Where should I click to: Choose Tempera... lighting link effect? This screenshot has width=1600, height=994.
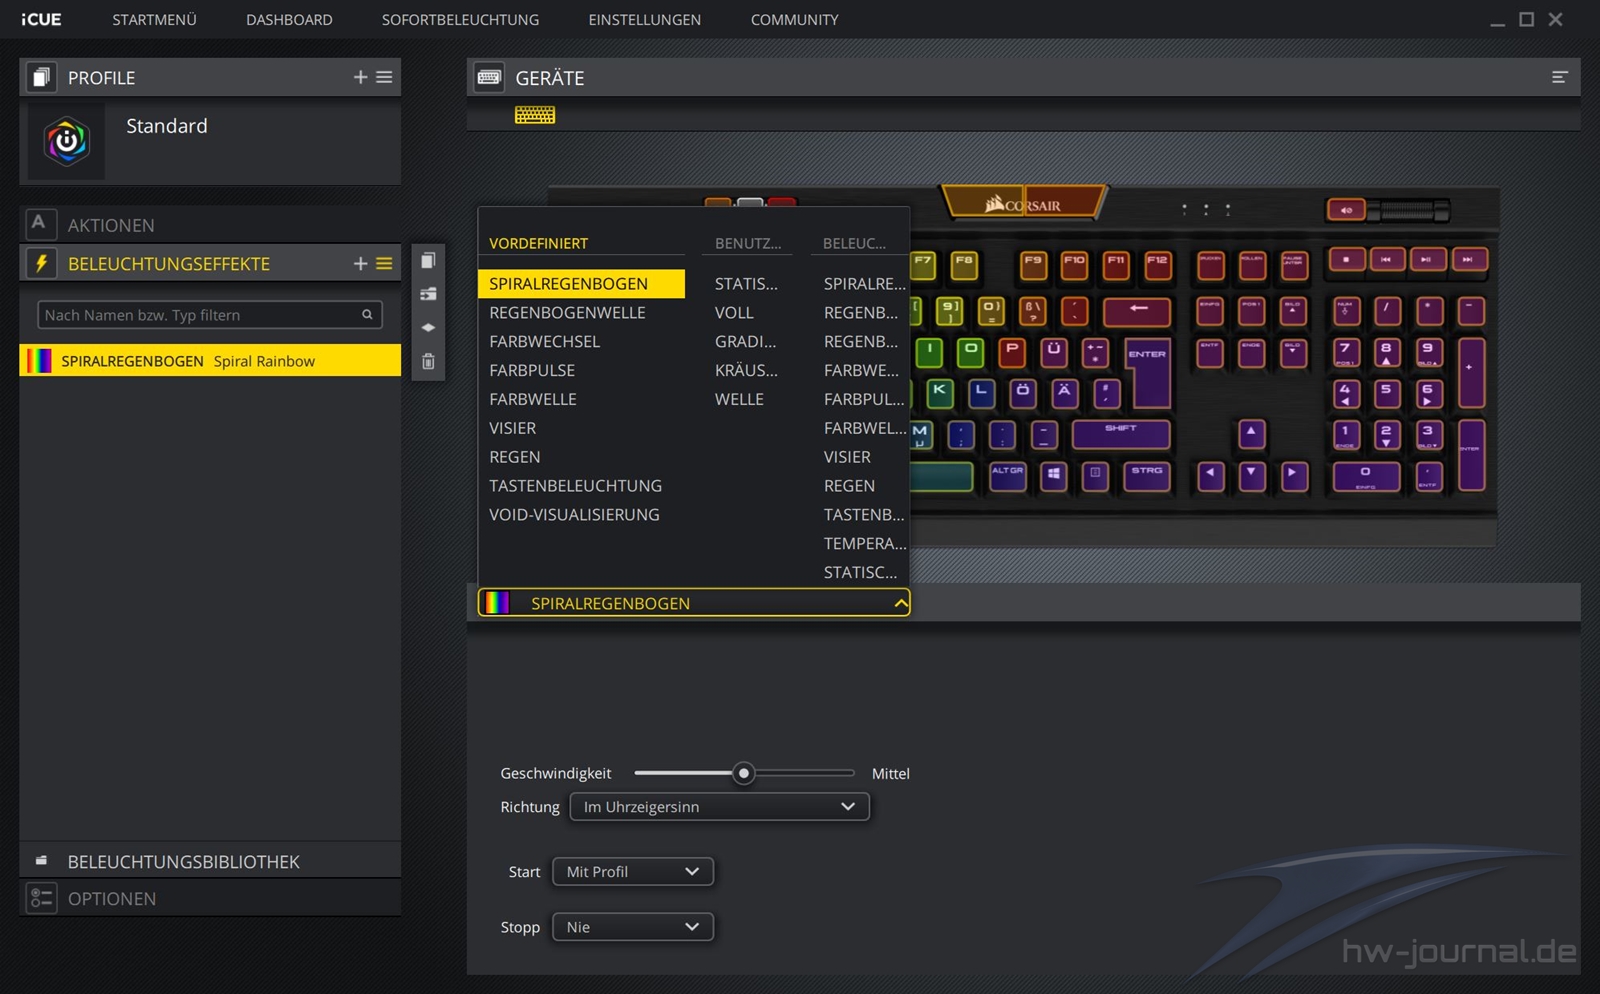(x=865, y=544)
